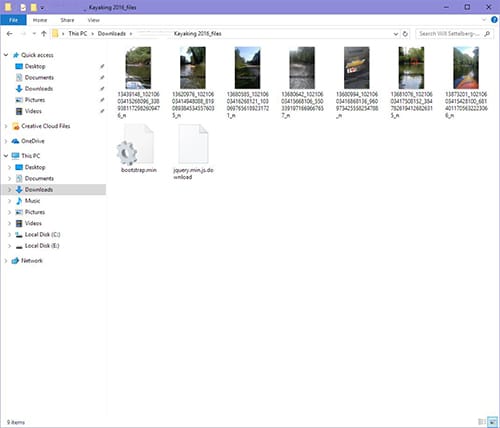Expand the Network tree node

[6, 261]
